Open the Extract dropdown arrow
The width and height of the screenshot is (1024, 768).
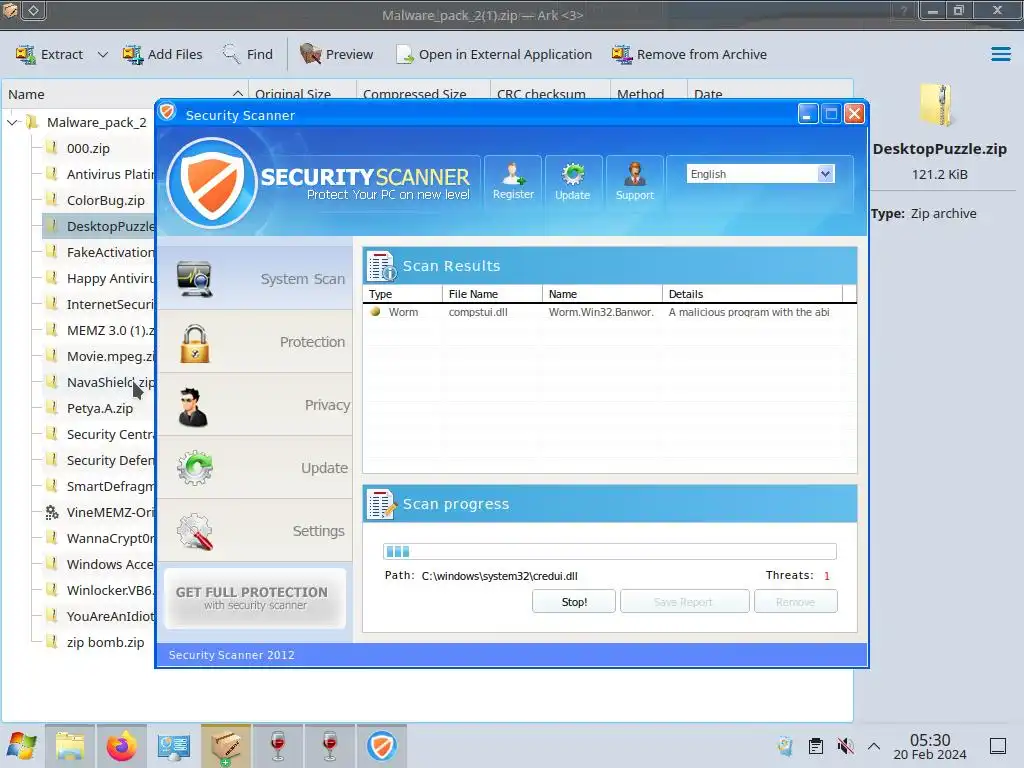coord(103,55)
